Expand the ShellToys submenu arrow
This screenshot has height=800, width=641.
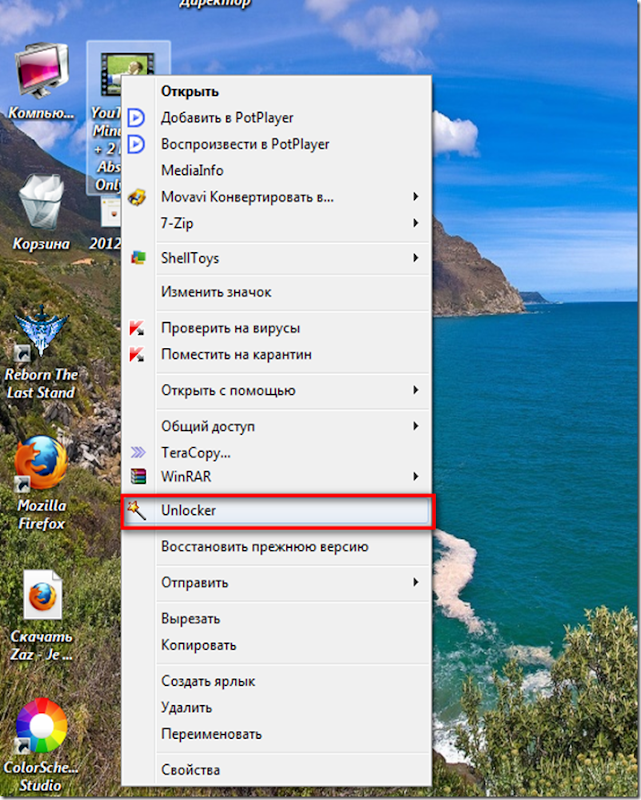pos(415,258)
